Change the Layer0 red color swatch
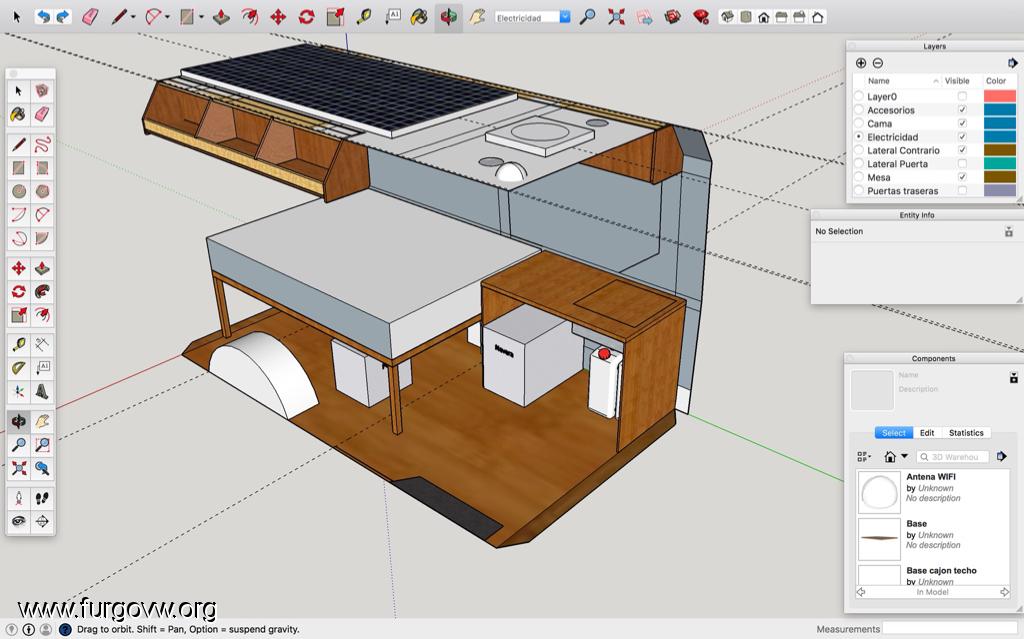The height and width of the screenshot is (639, 1024). (1000, 97)
